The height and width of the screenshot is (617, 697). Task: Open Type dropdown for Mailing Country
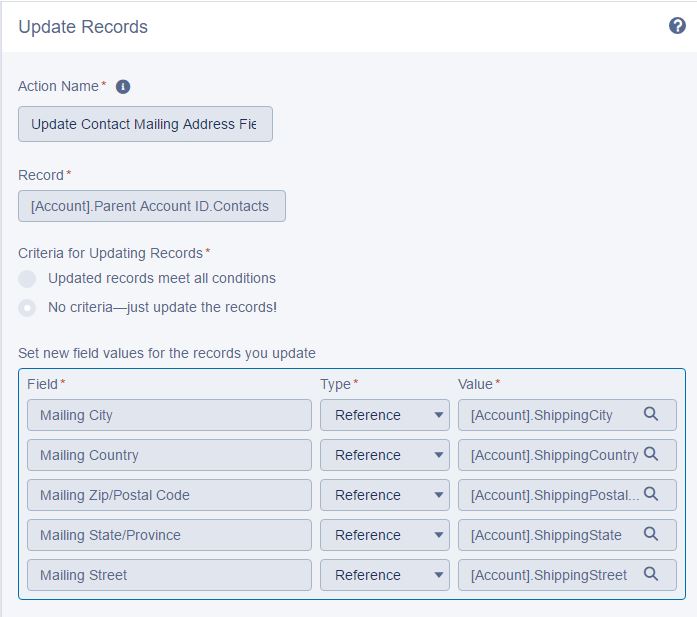pos(384,455)
